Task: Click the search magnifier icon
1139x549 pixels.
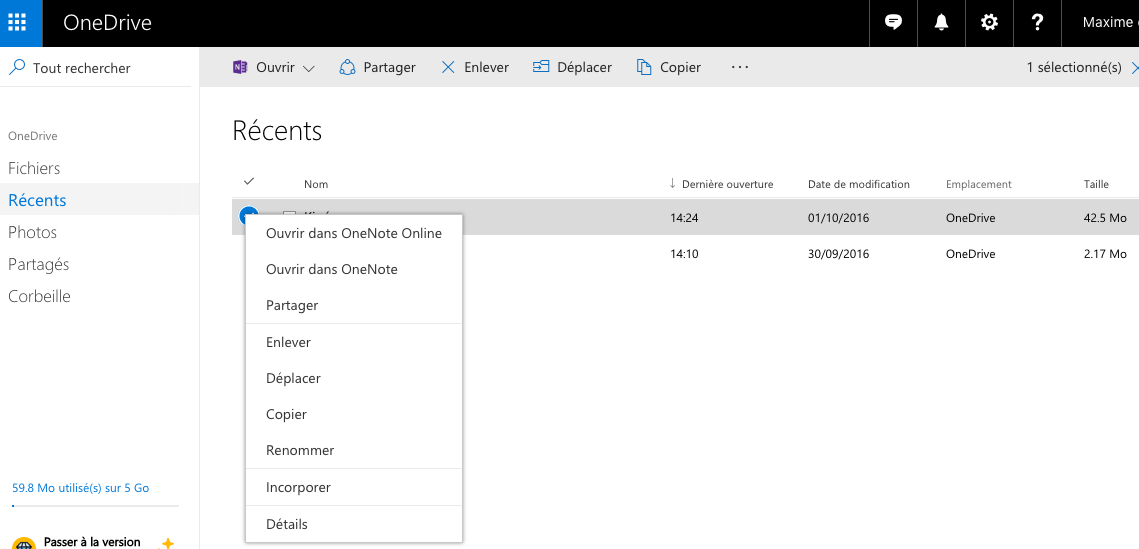Action: pos(16,68)
